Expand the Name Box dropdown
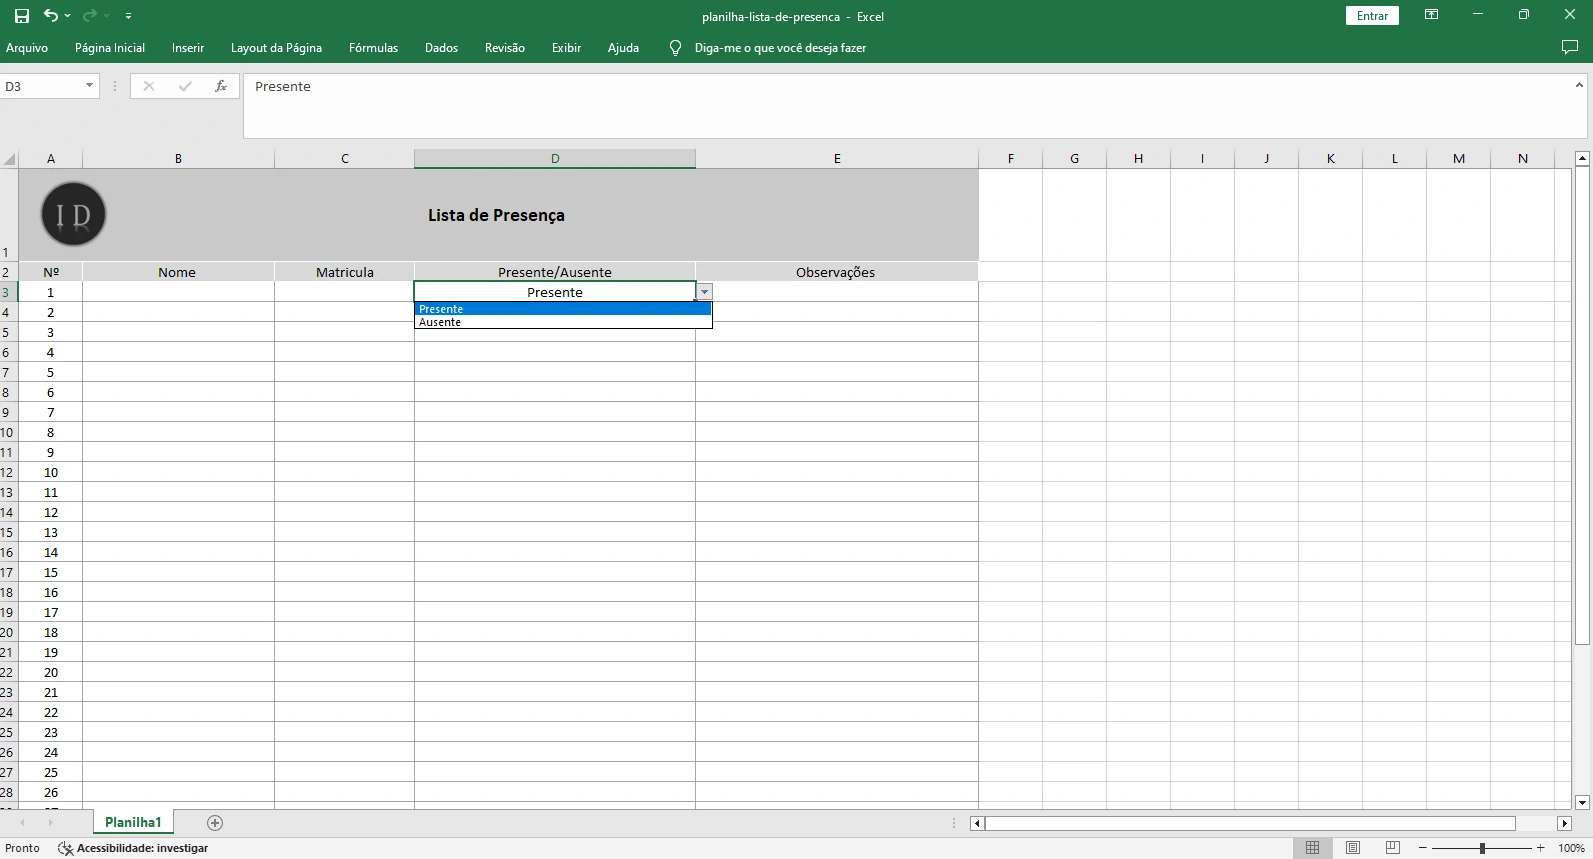This screenshot has width=1593, height=859. [89, 86]
